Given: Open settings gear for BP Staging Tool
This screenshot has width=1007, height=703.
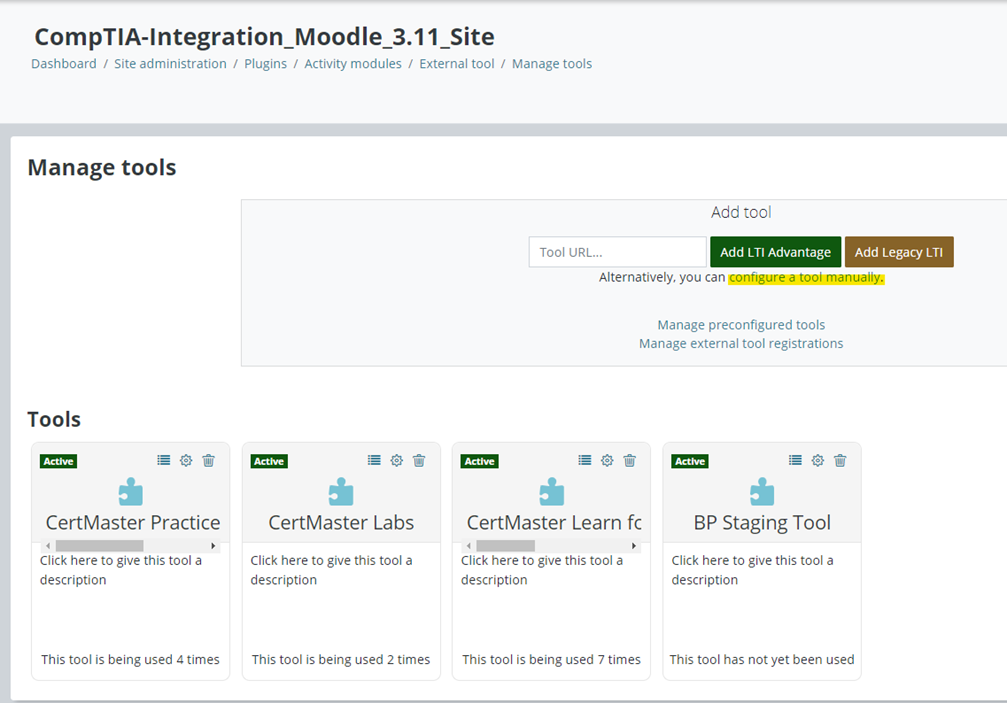Looking at the screenshot, I should tap(818, 460).
